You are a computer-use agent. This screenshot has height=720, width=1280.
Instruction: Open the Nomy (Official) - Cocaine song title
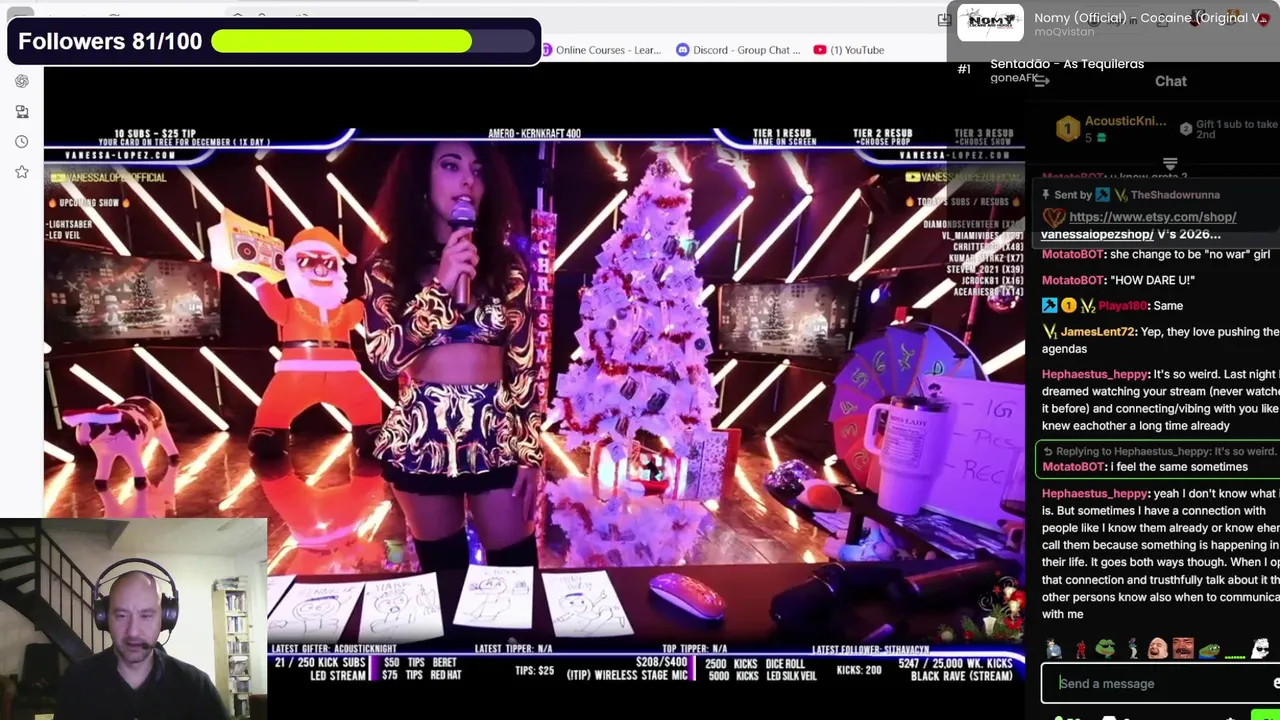pyautogui.click(x=1152, y=18)
